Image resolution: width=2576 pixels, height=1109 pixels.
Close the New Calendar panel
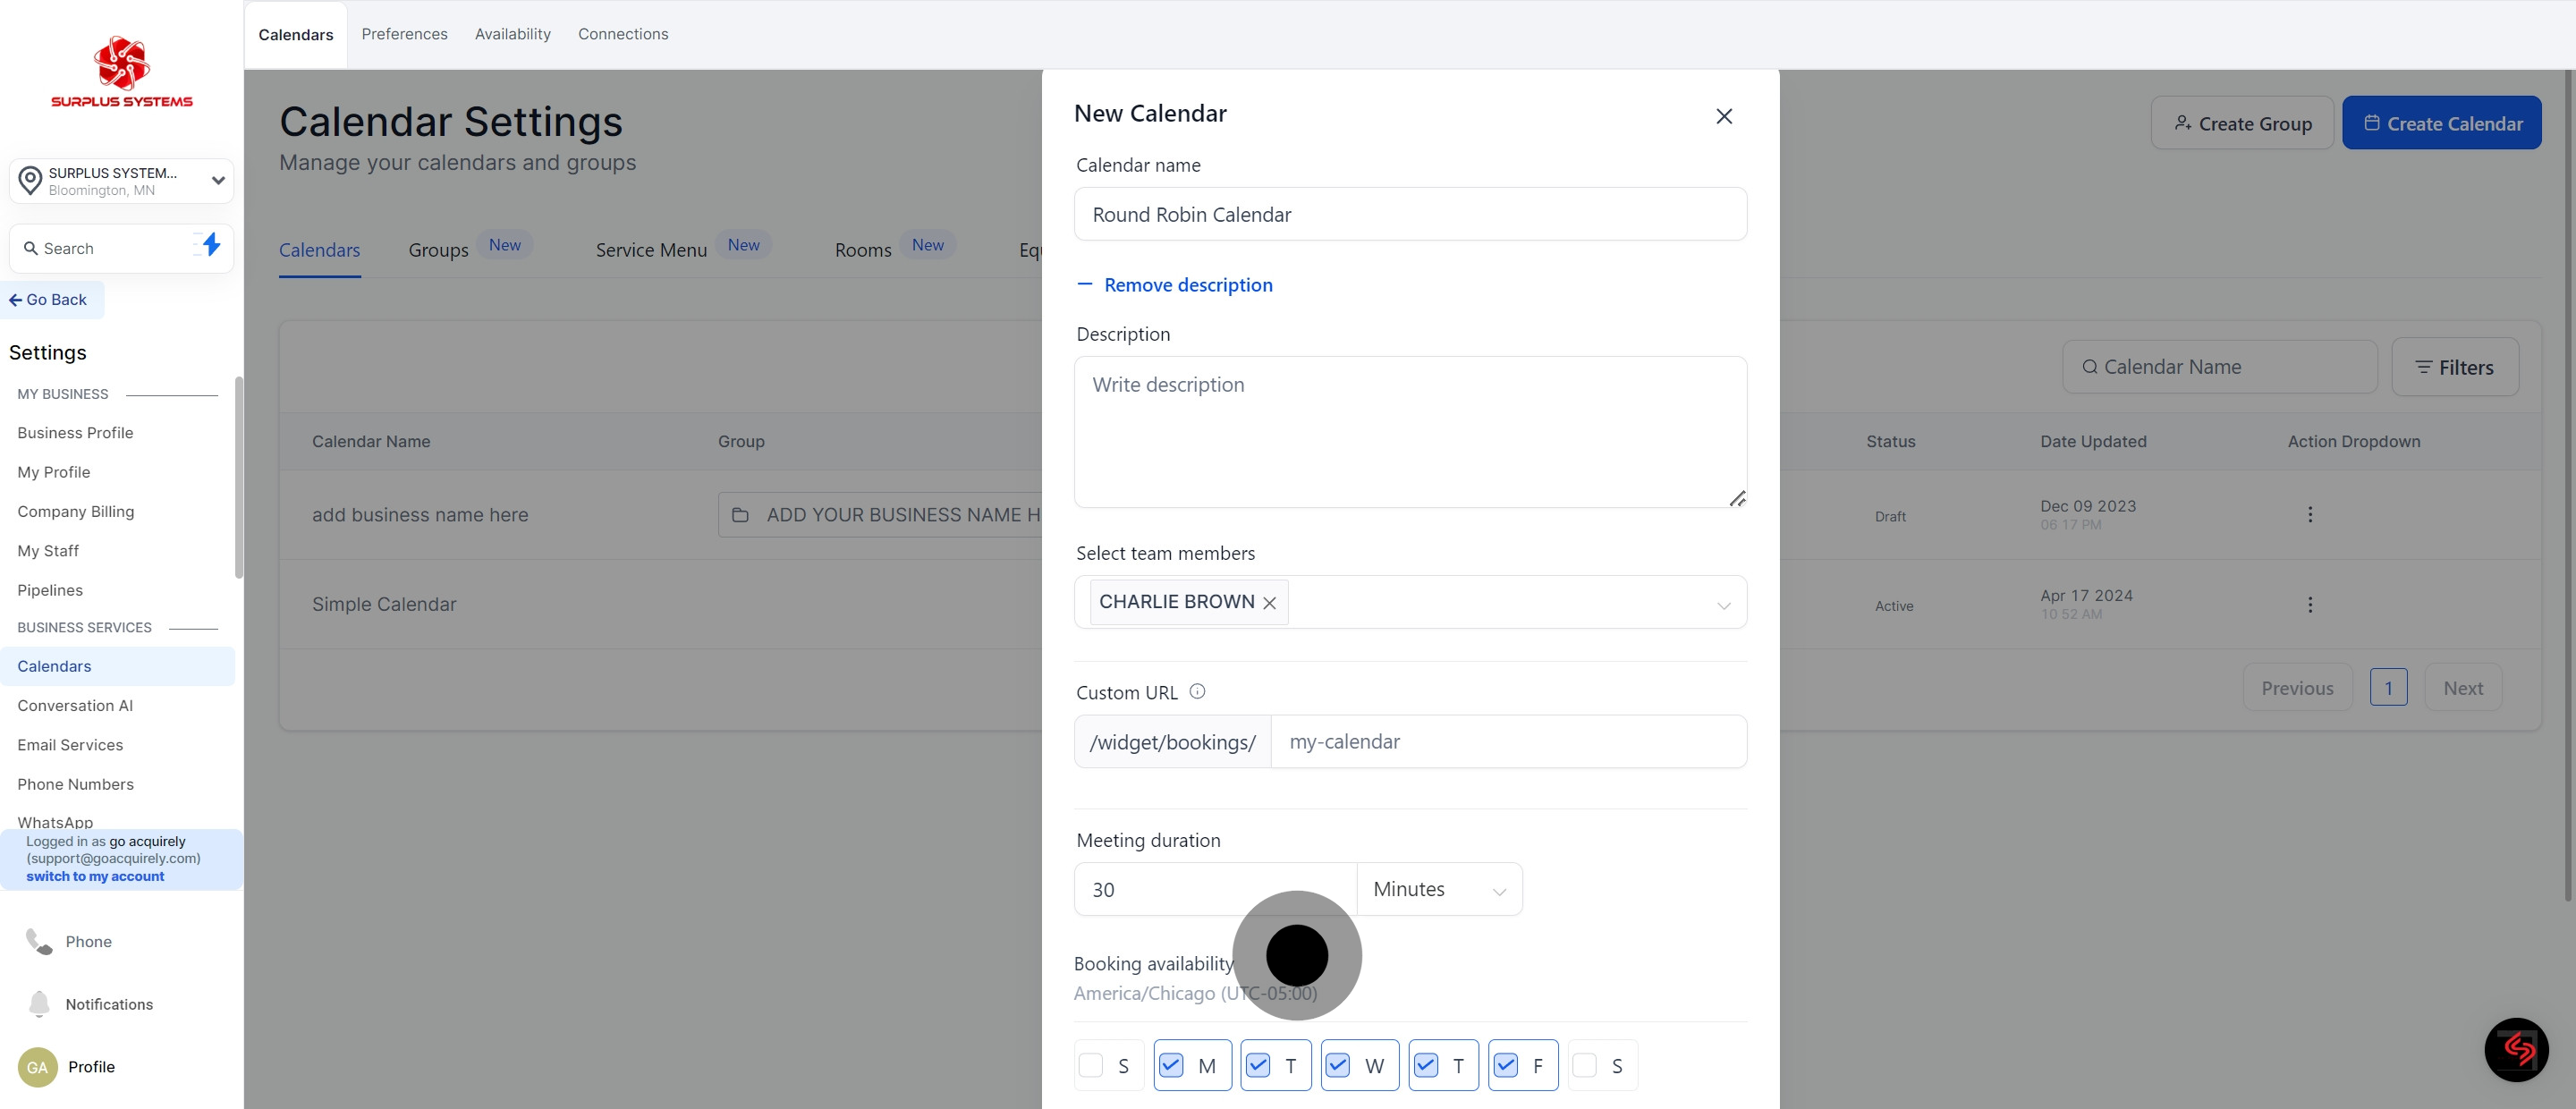point(1724,116)
